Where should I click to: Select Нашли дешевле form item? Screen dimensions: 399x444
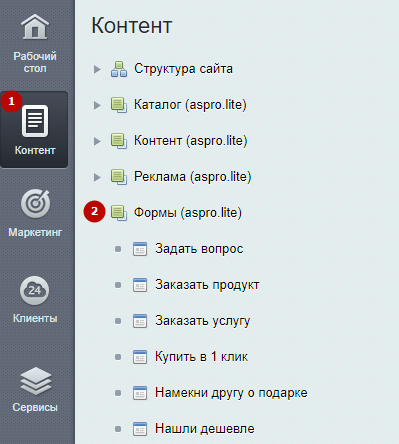tap(205, 429)
